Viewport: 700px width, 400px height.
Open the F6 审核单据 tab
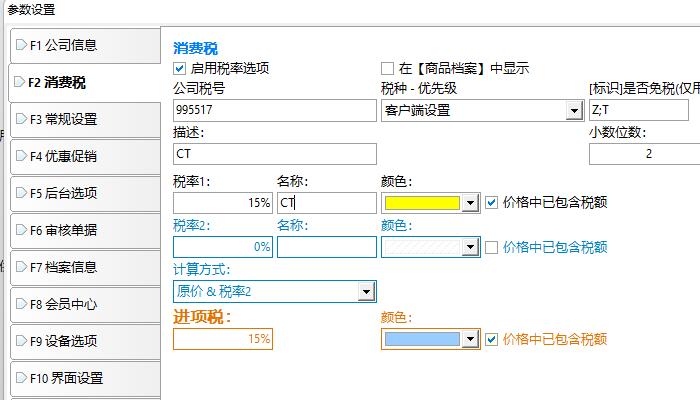85,230
